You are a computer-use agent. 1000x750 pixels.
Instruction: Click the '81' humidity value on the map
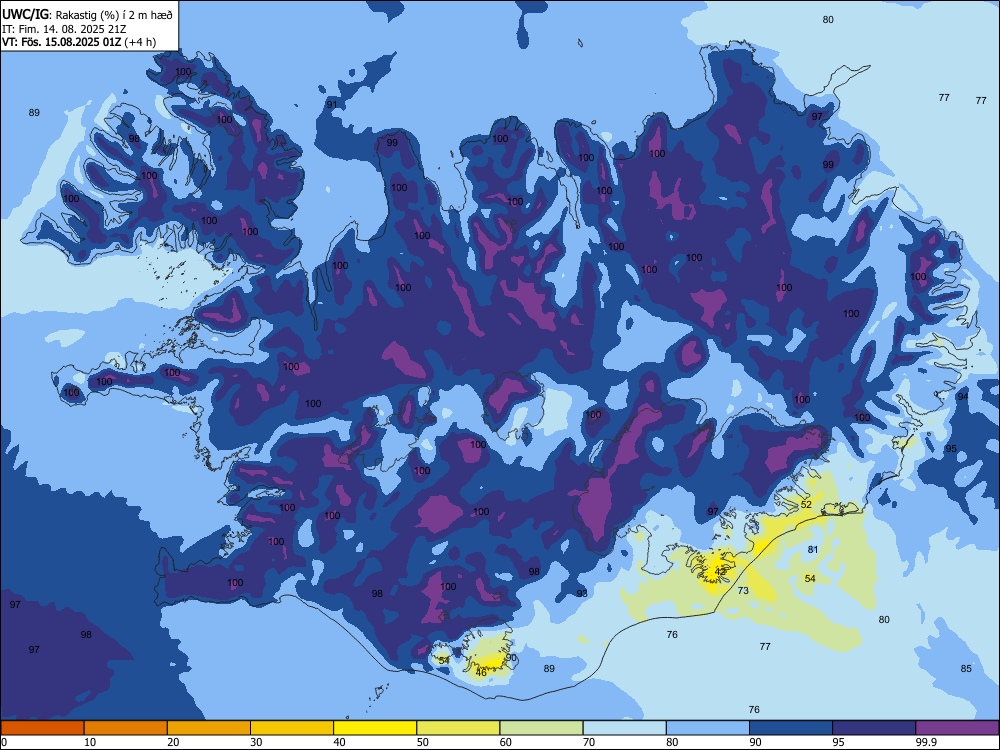click(x=812, y=550)
